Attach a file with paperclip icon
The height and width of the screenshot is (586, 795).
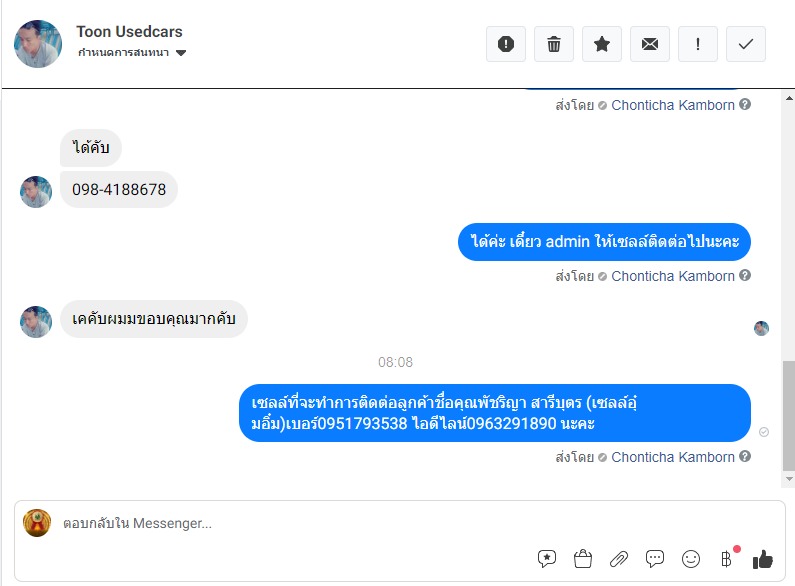coord(619,559)
